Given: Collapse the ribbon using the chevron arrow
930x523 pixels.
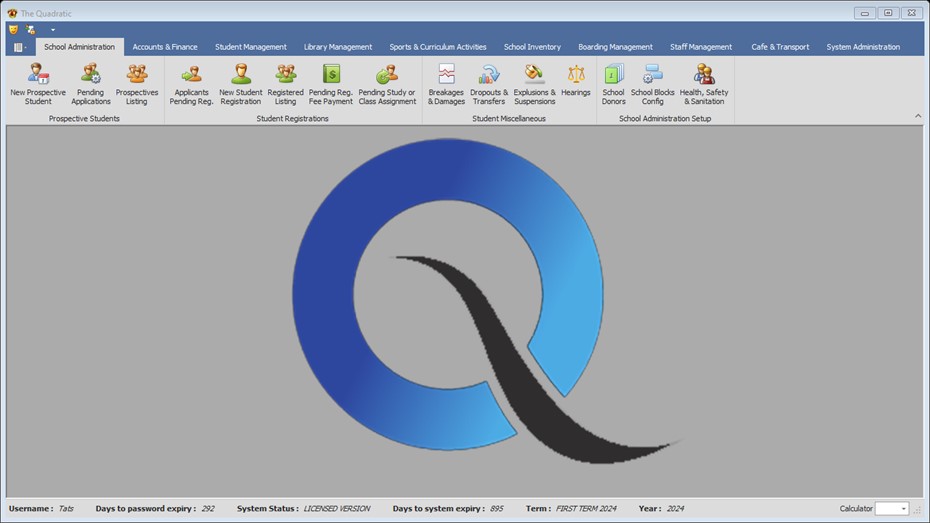Looking at the screenshot, I should 918,117.
